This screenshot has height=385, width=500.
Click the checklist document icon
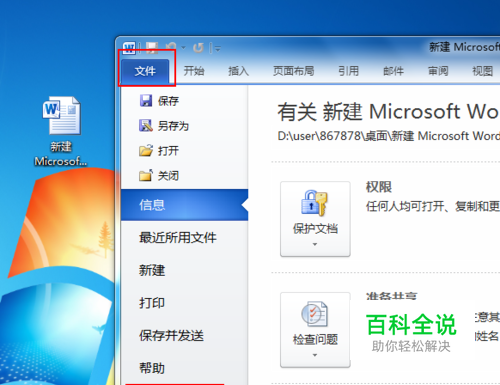pos(315,314)
